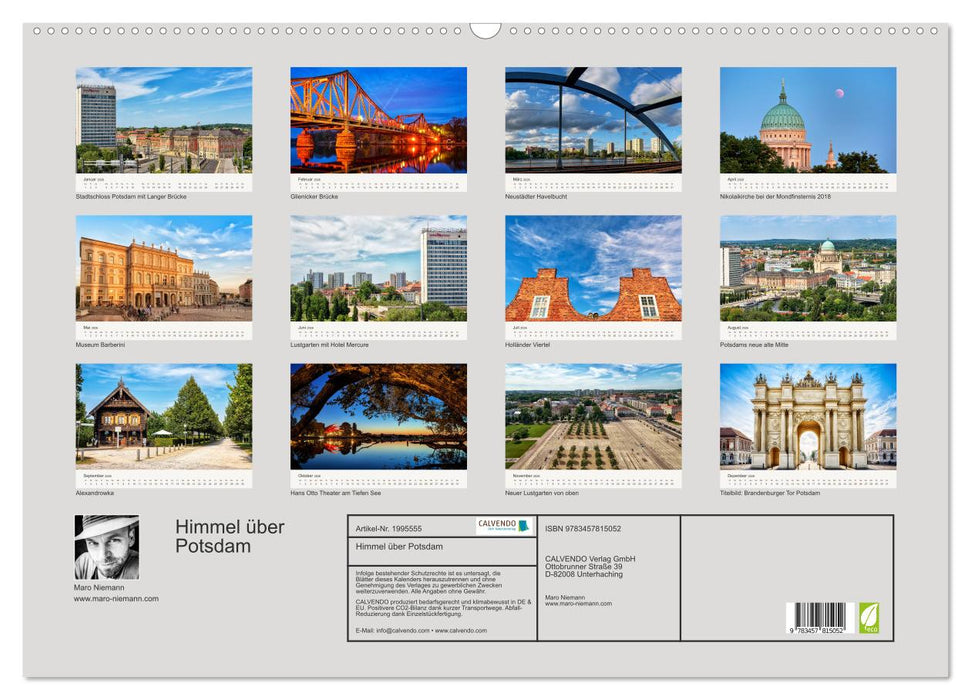Select the Hans Otto Theater am Tiefen See image
Viewport: 971px width, 700px height.
click(378, 416)
